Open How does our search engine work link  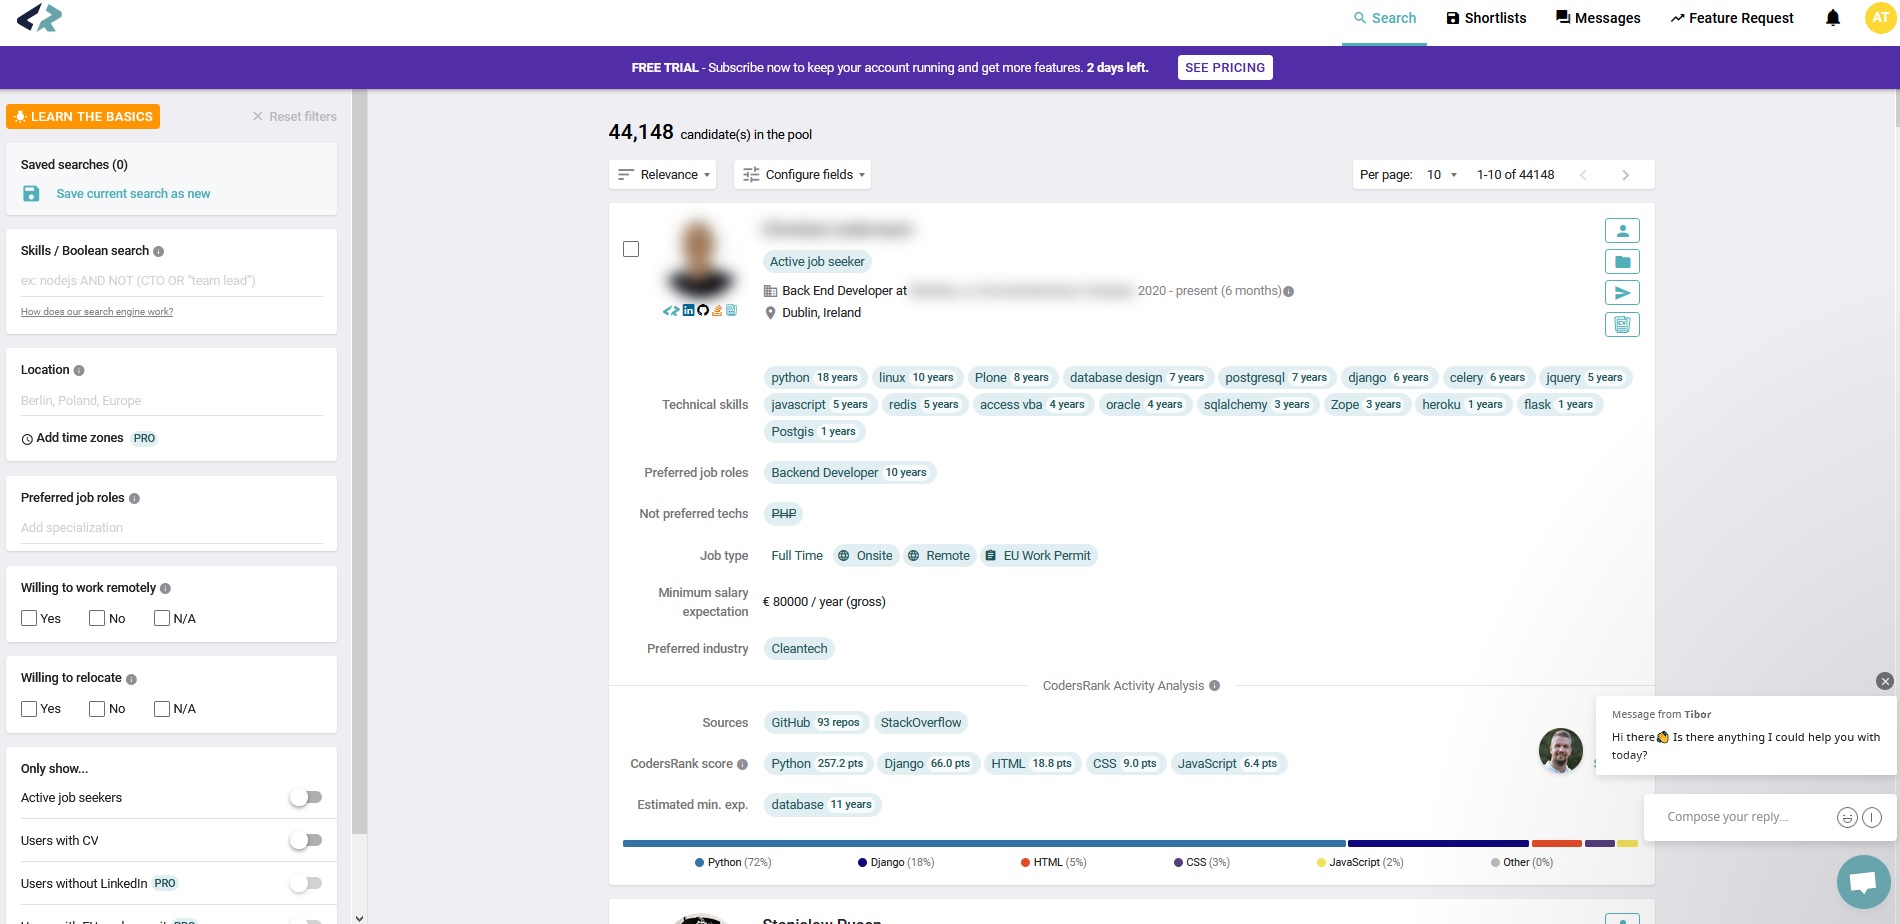[x=97, y=312]
